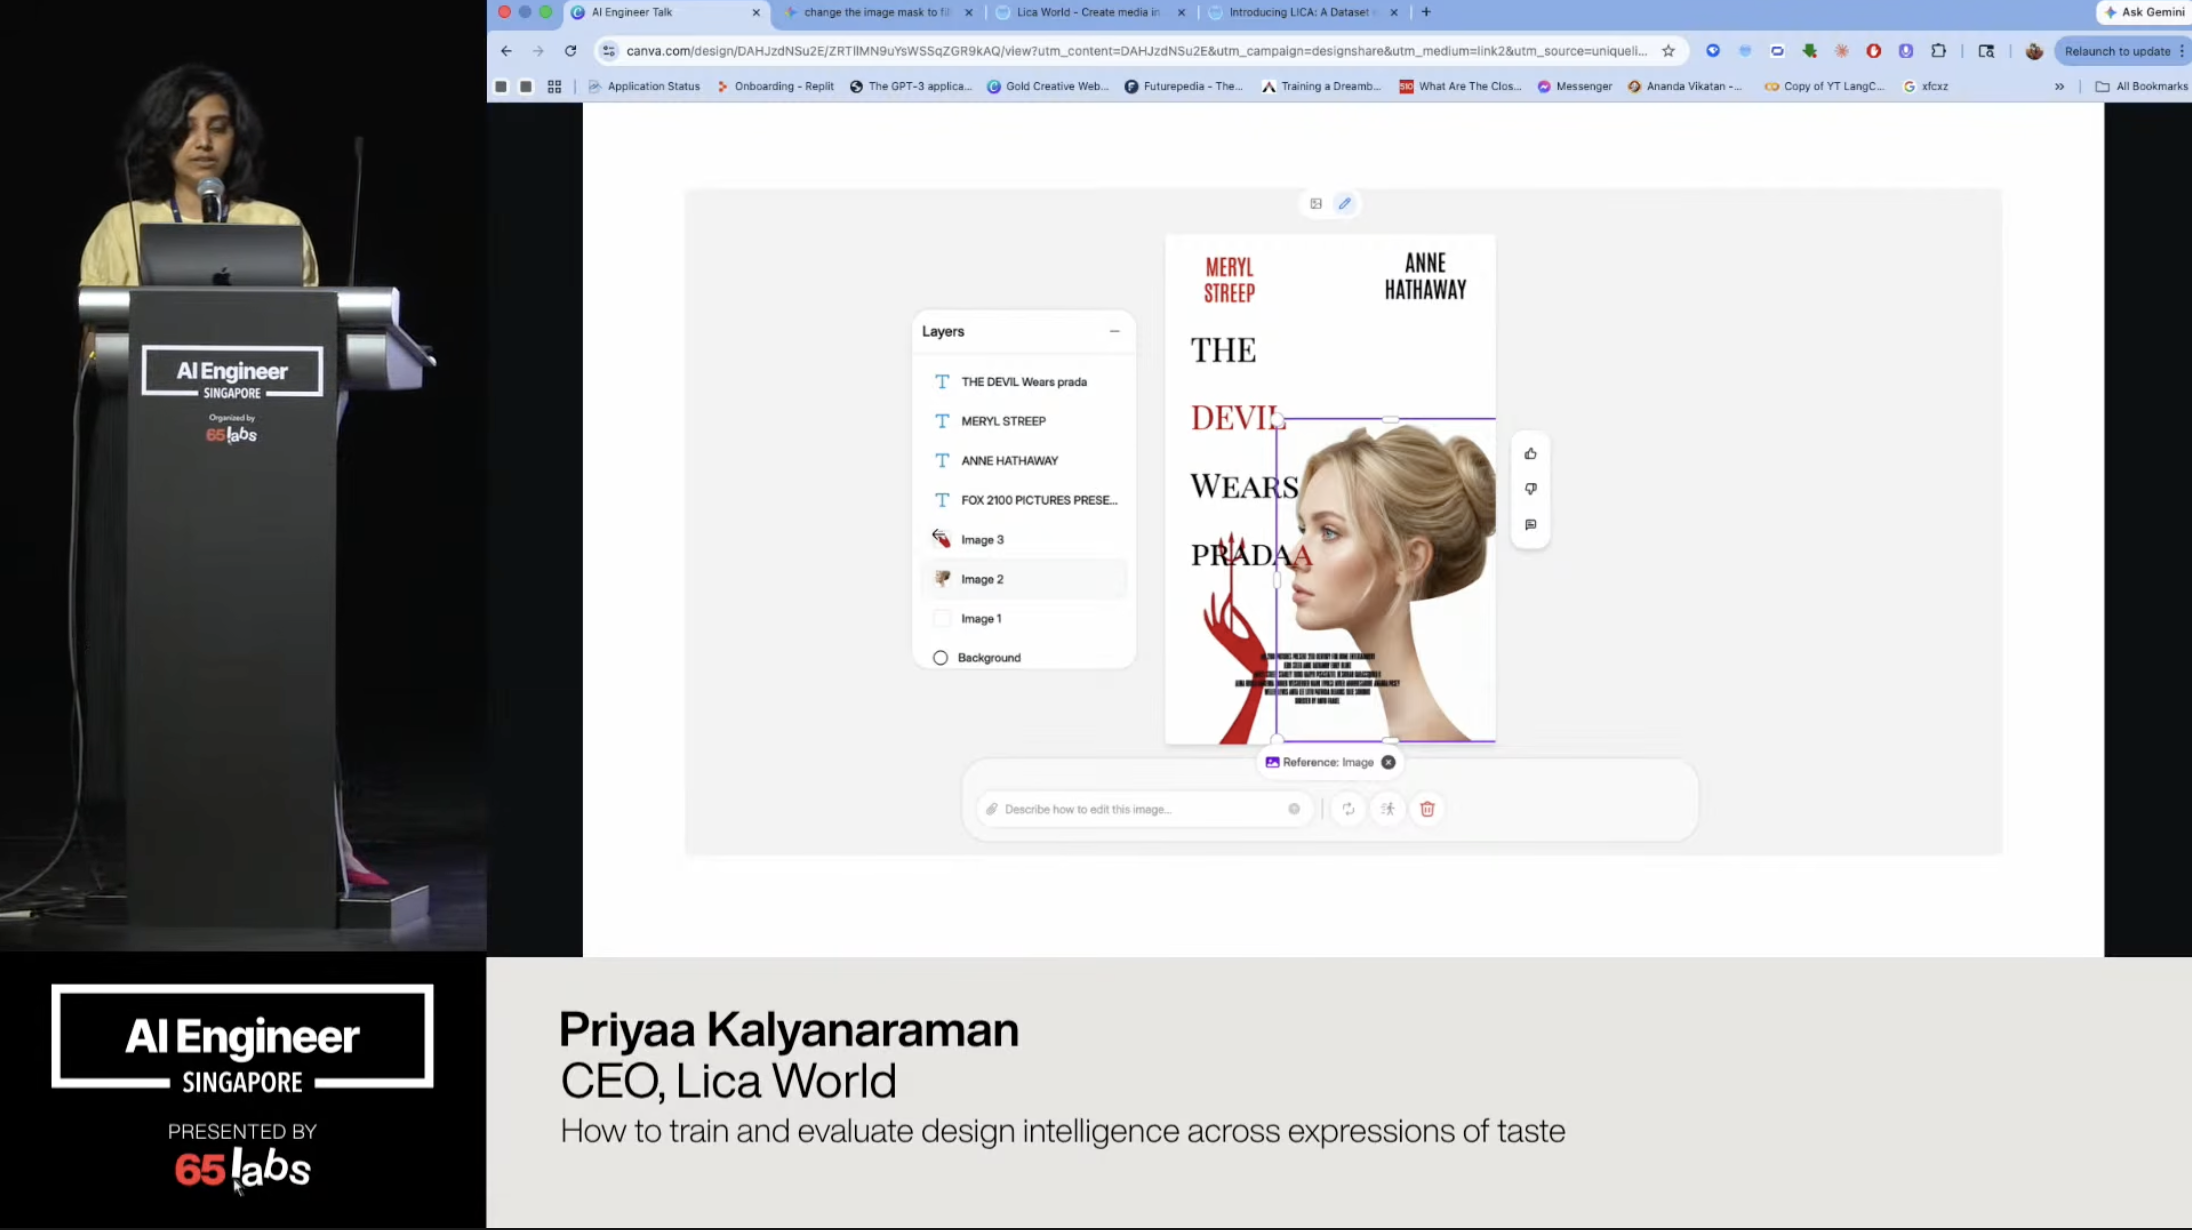Select the FOX 2100 PICTURES text layer
This screenshot has width=2192, height=1230.
(1023, 500)
